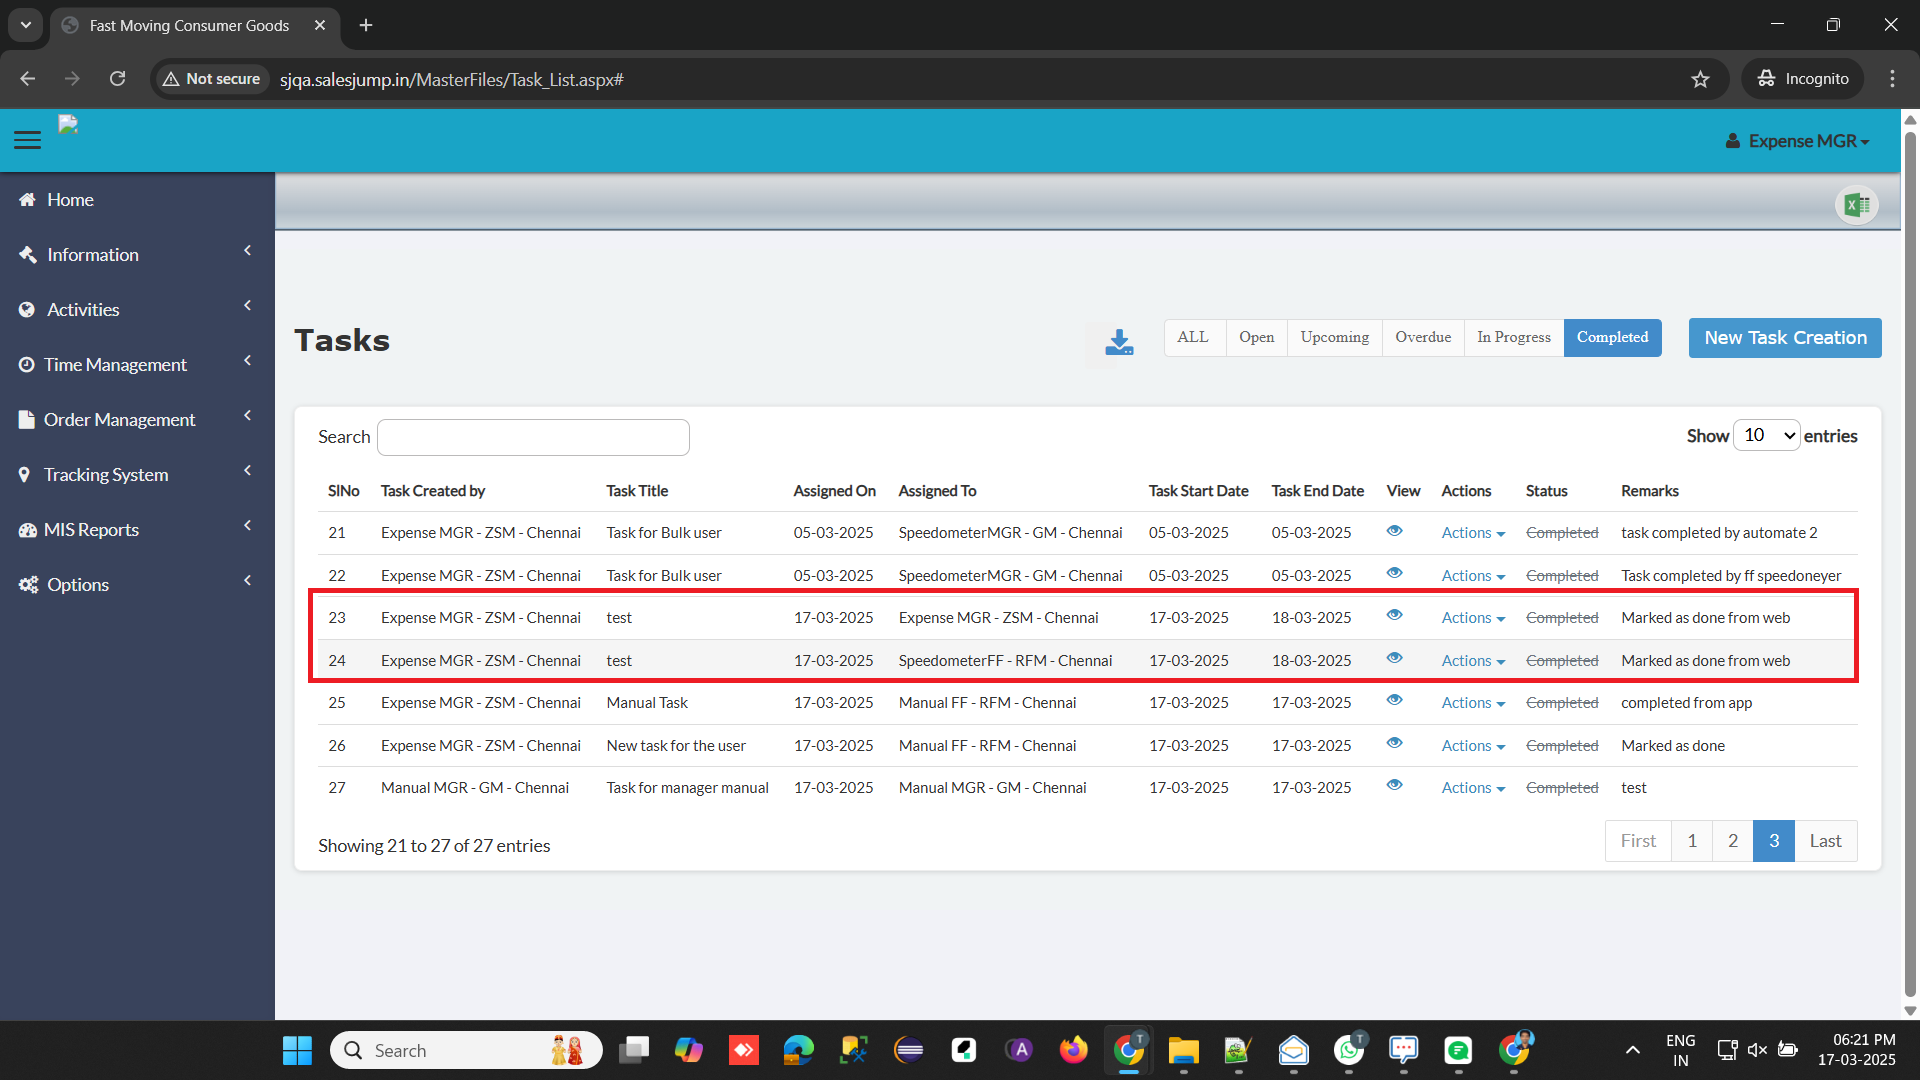The height and width of the screenshot is (1080, 1920).
Task: Reload the page with refresh icon
Action: [117, 79]
